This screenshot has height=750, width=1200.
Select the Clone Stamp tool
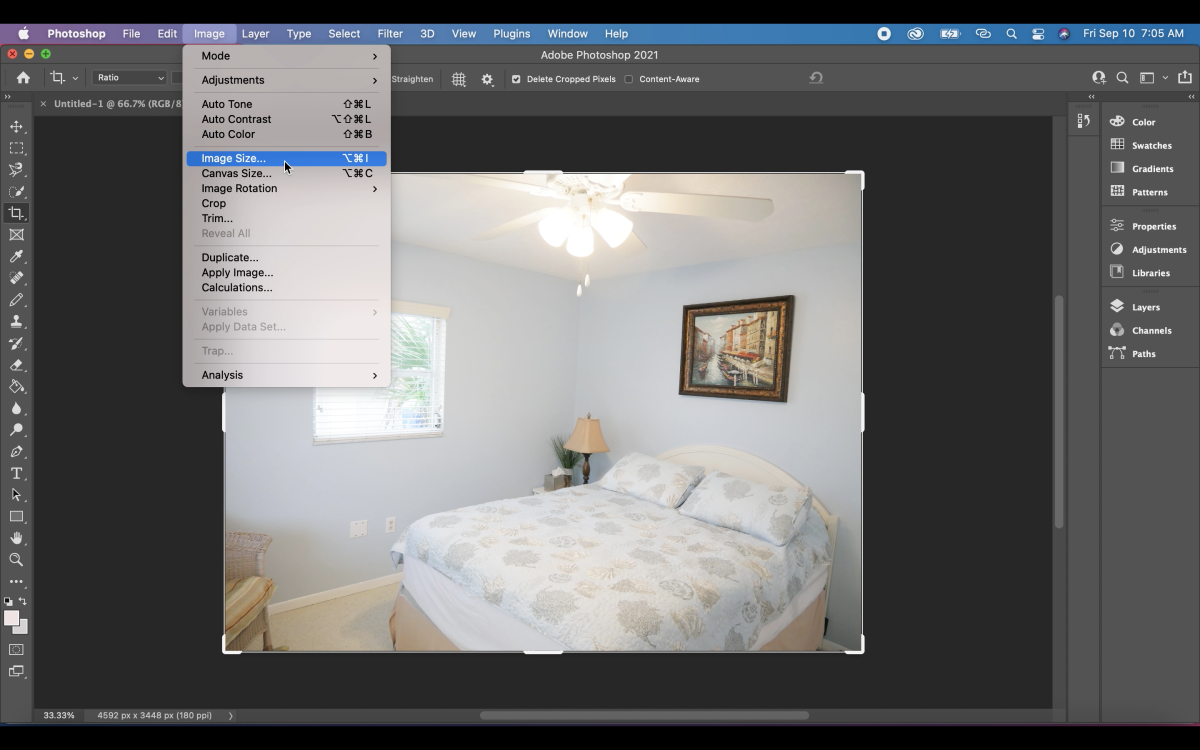click(16, 322)
